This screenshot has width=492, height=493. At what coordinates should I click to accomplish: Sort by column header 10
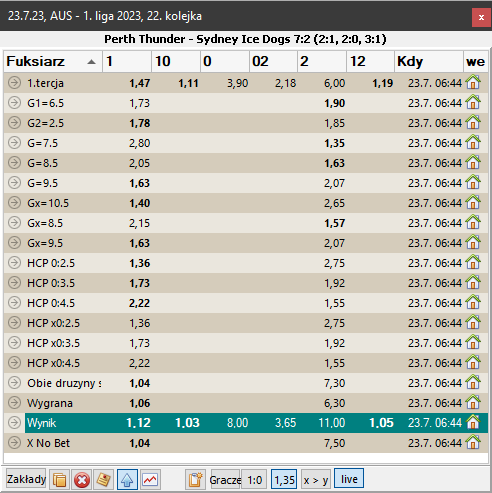coord(176,61)
